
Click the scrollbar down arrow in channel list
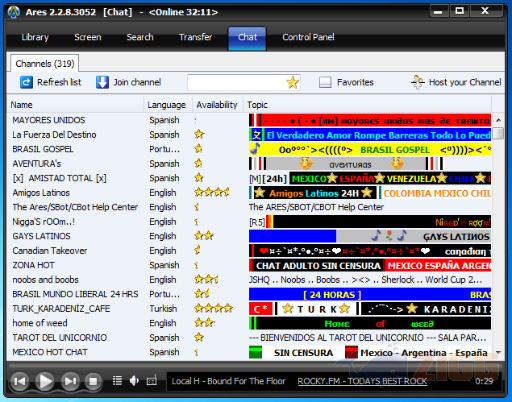[x=498, y=352]
